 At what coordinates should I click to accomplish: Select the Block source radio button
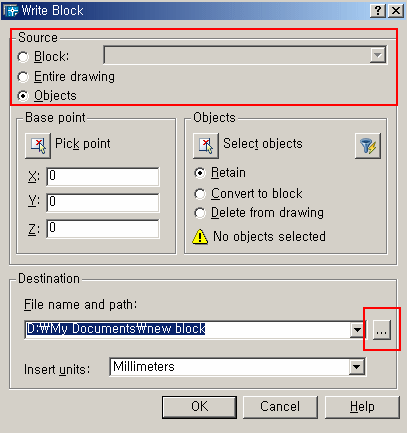click(23, 57)
